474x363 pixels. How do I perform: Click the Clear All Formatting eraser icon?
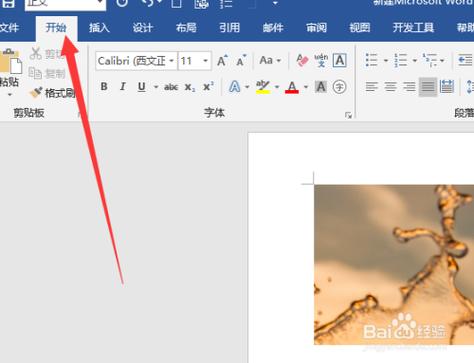(302, 61)
